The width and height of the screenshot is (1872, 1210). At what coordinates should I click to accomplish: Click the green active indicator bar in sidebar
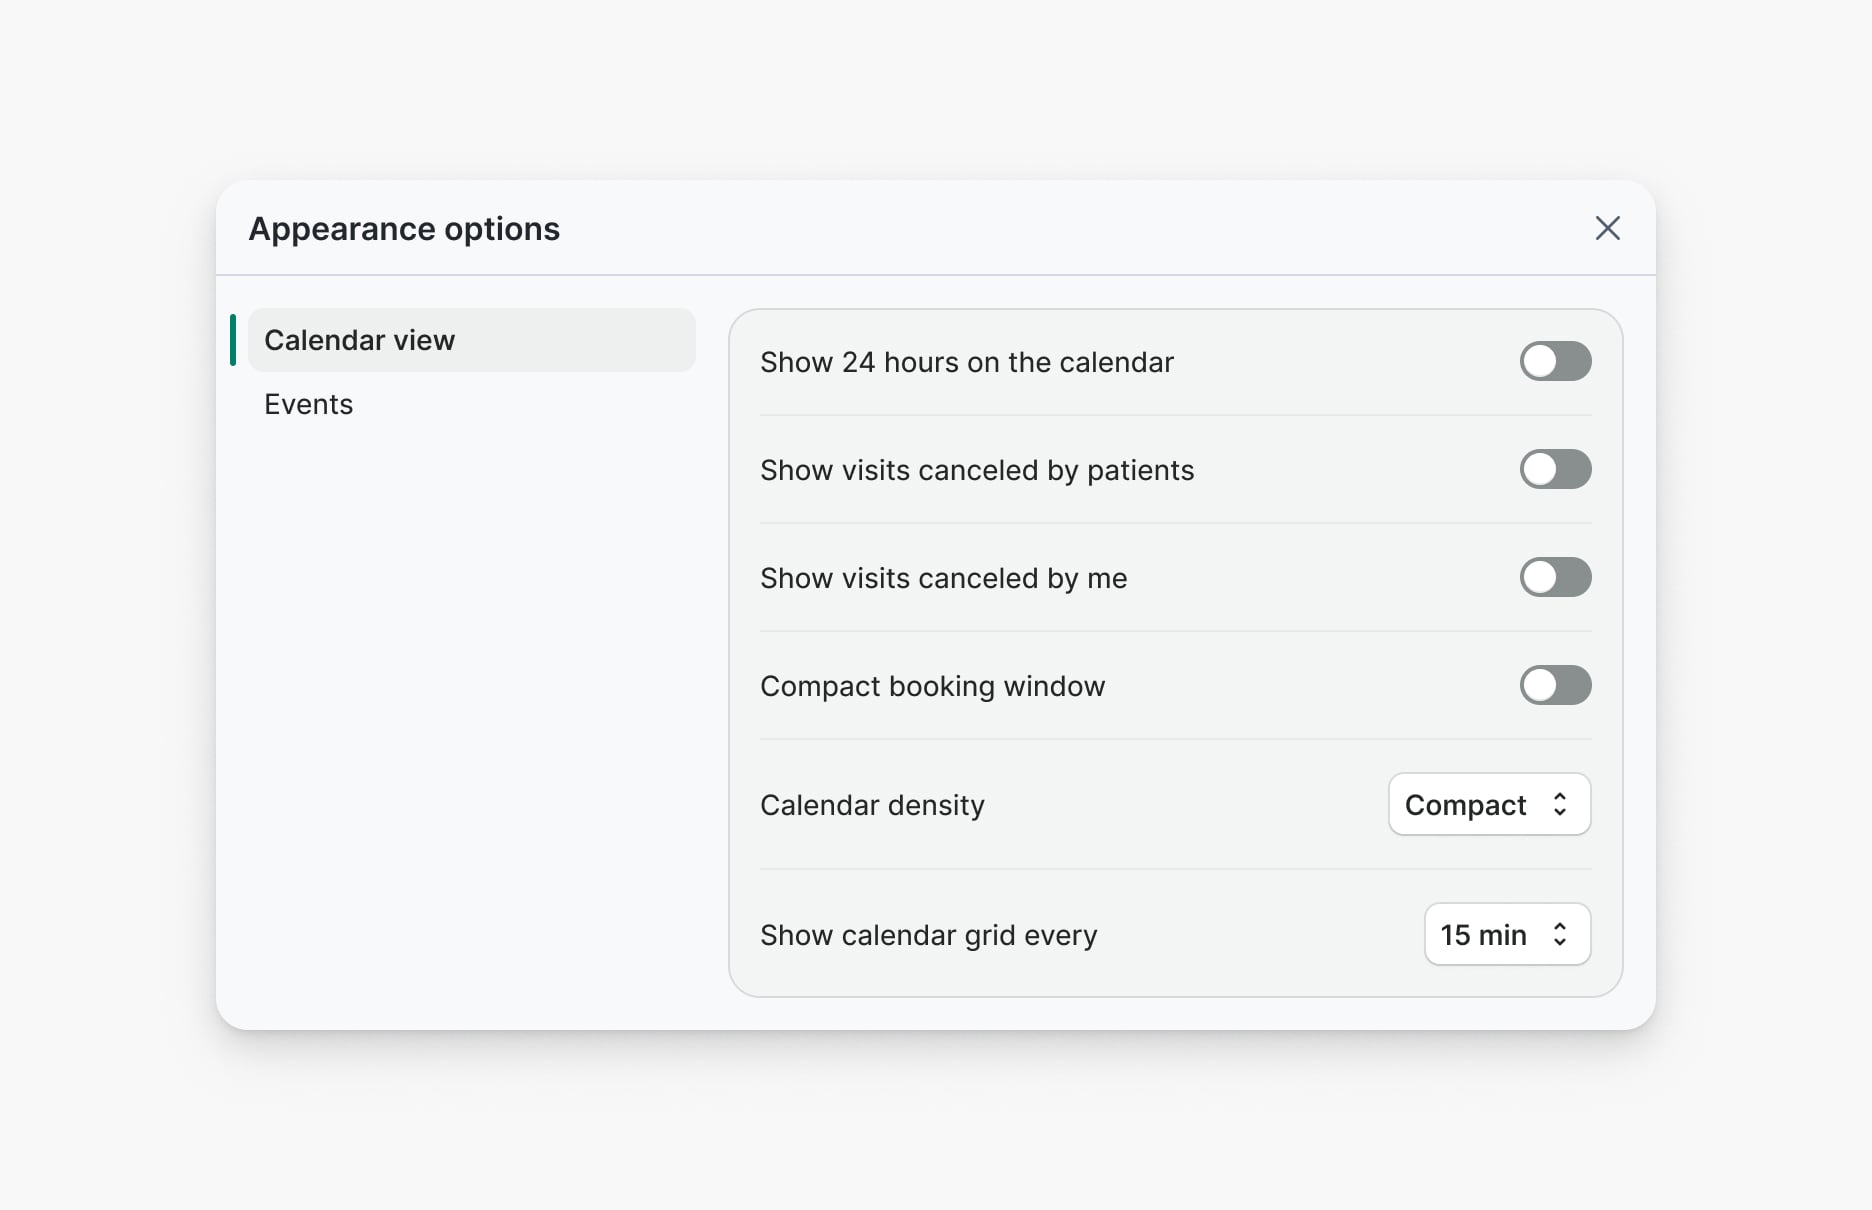(233, 340)
